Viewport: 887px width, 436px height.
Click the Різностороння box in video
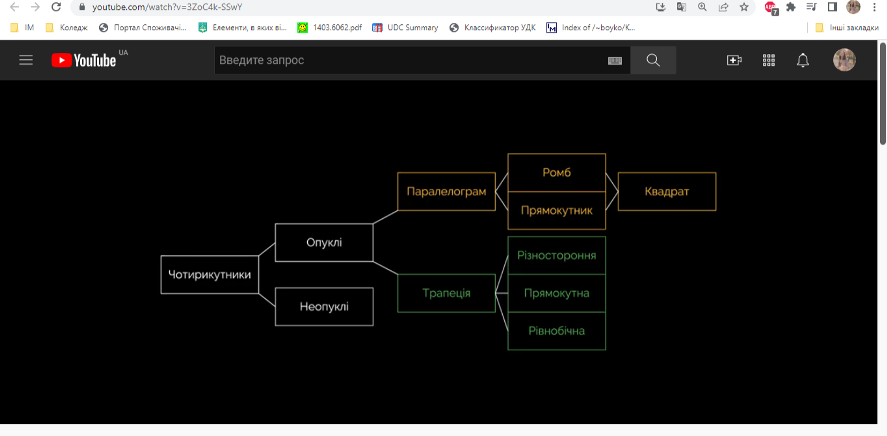[557, 255]
